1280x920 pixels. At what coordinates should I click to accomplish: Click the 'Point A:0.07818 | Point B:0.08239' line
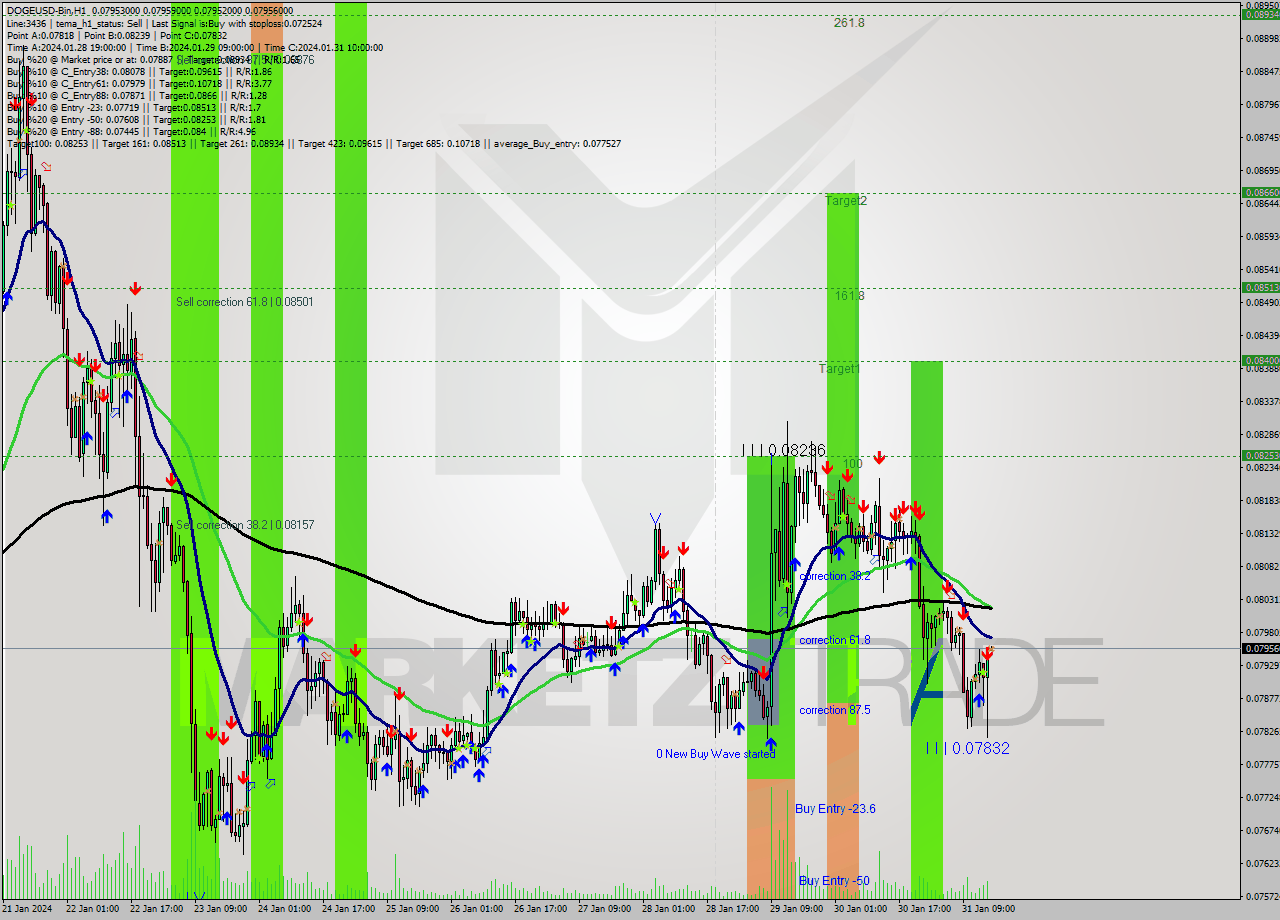click(118, 35)
